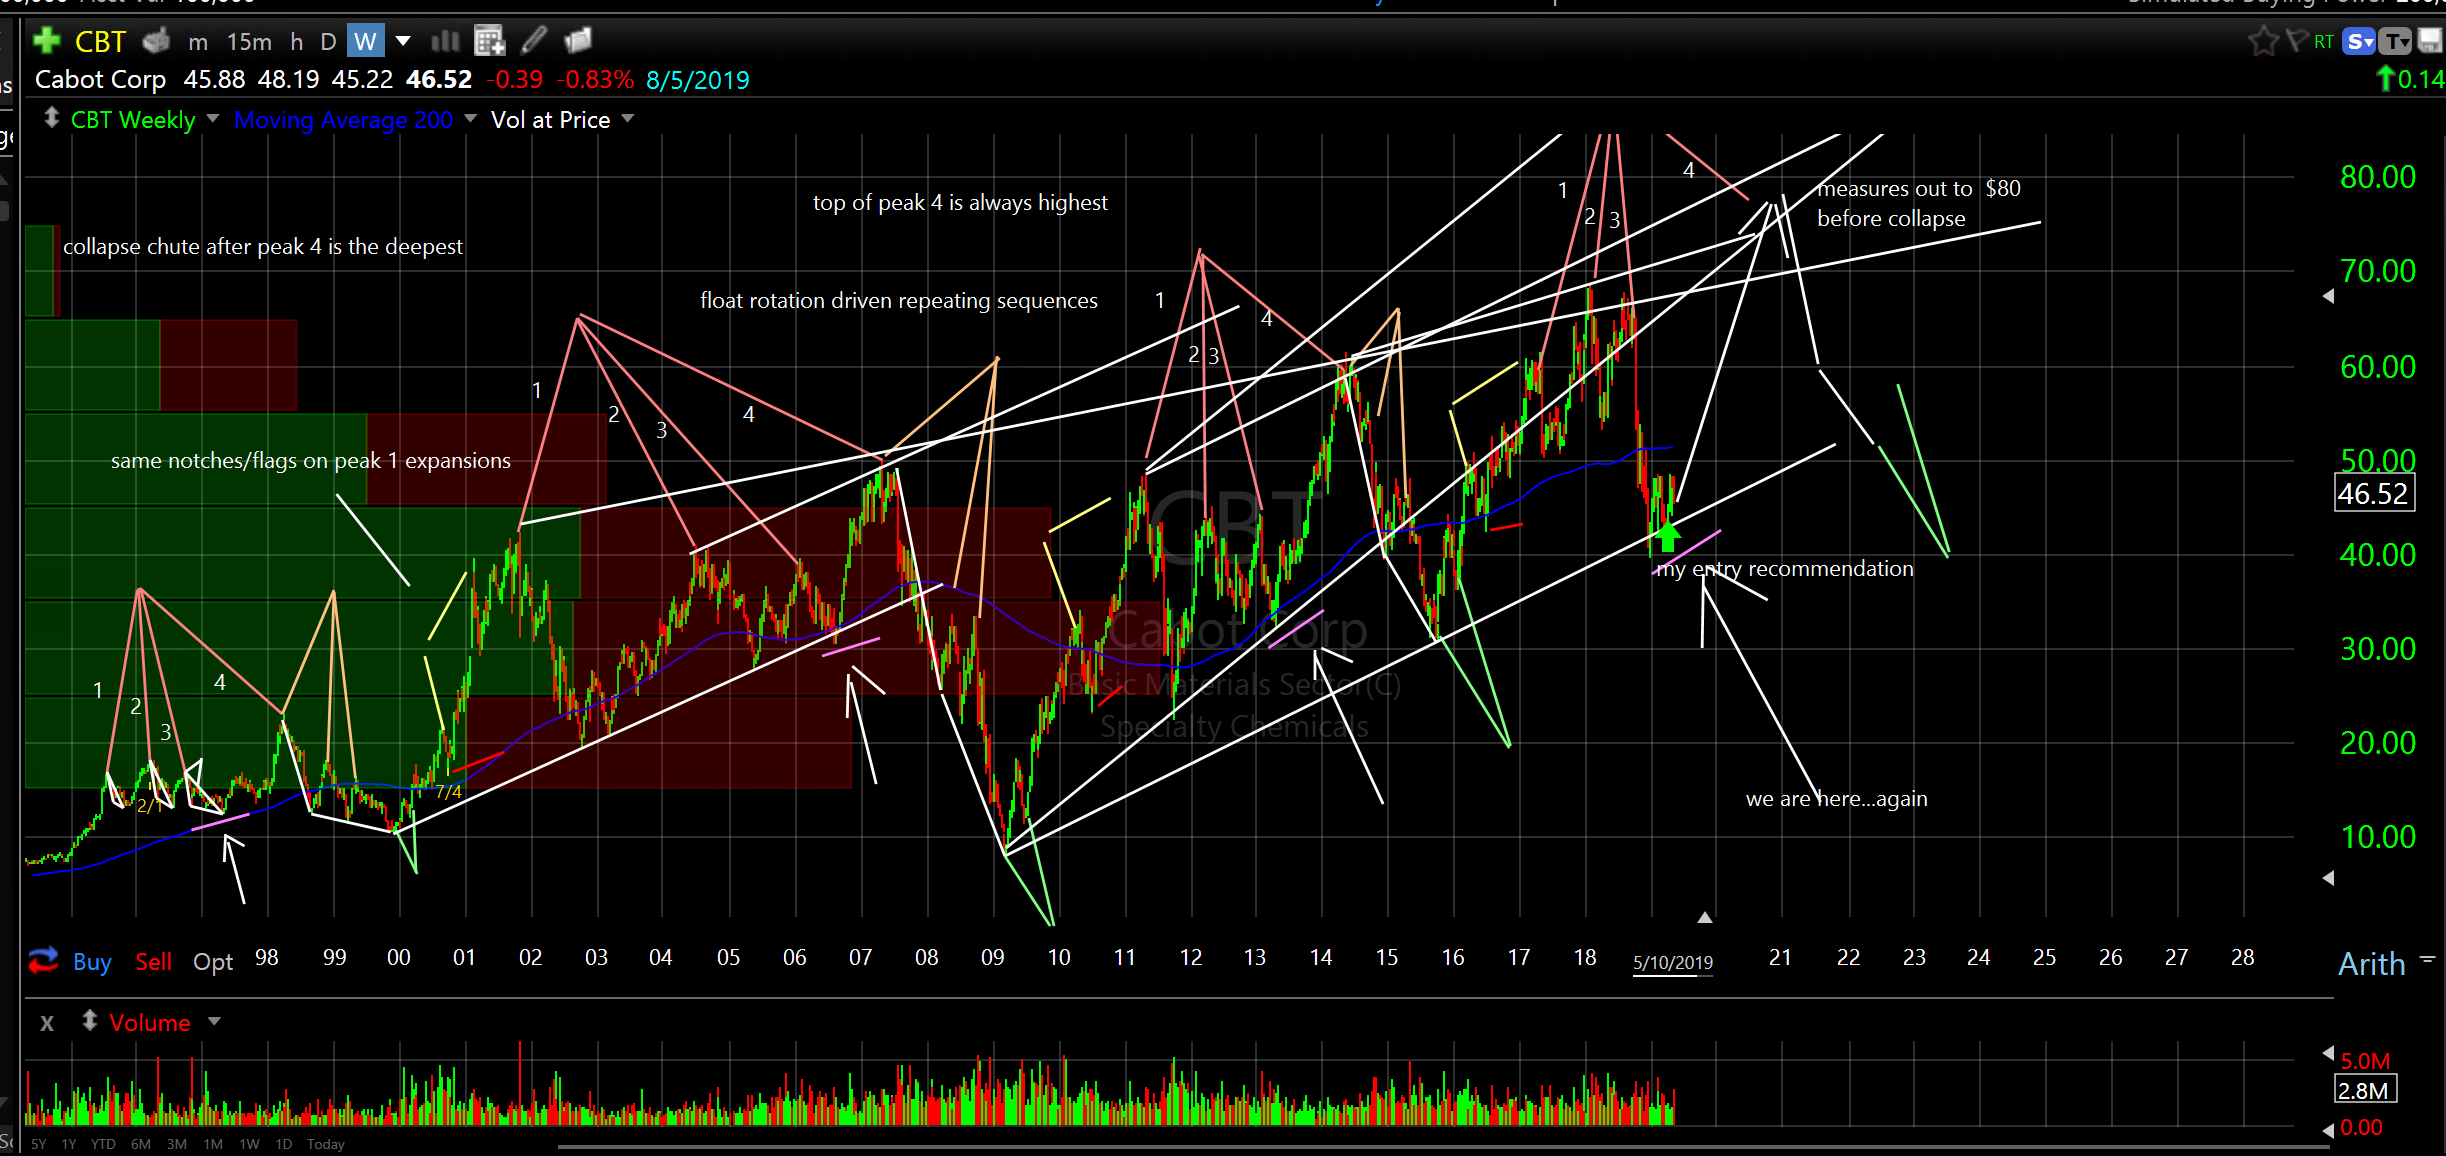The width and height of the screenshot is (2446, 1156).
Task: Expand the timeframe dropdown arrow beside W
Action: coord(403,41)
